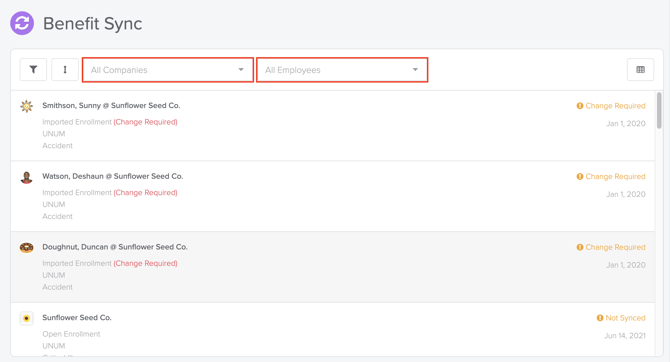This screenshot has width=670, height=362.
Task: Click Change Required status for Duncan Doughnut
Action: 611,247
